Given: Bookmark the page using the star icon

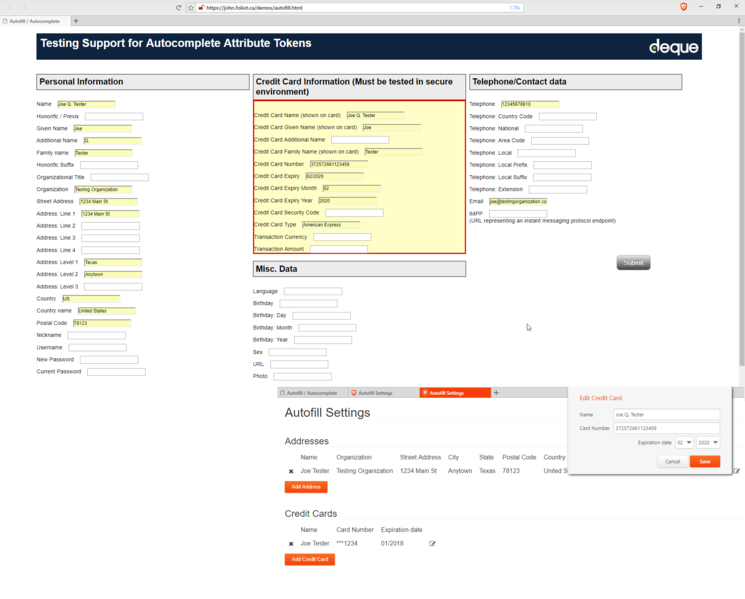Looking at the screenshot, I should (190, 7).
